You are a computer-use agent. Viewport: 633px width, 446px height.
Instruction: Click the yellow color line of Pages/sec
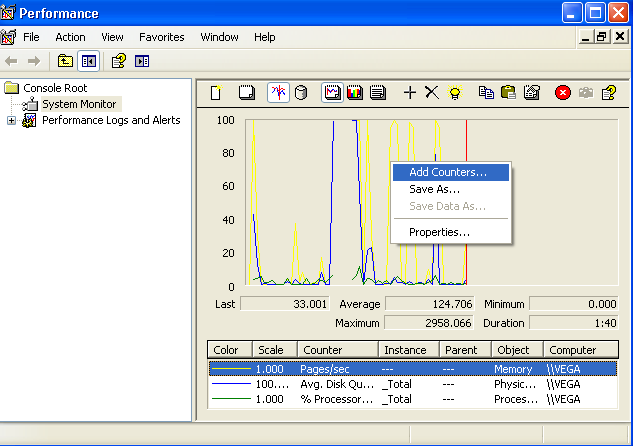(x=231, y=369)
